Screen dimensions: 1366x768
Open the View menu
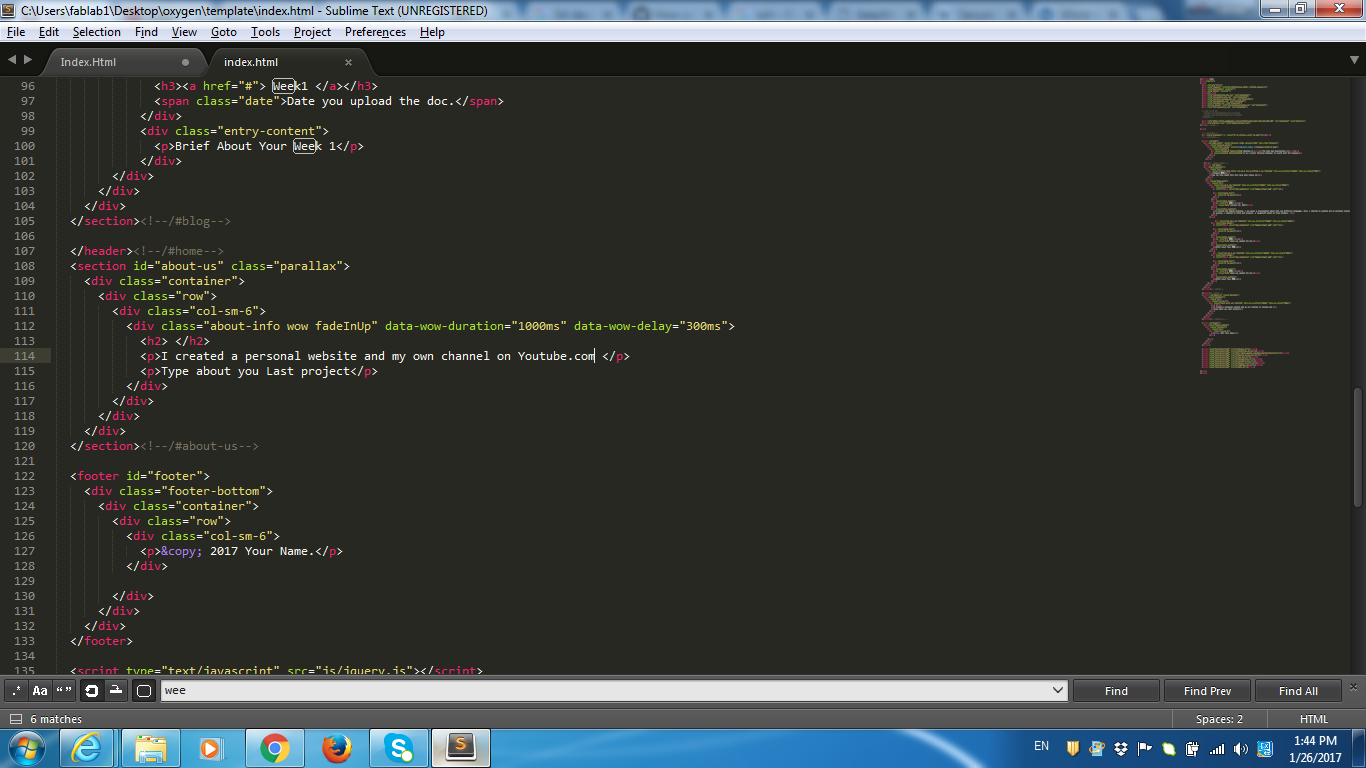click(x=184, y=32)
